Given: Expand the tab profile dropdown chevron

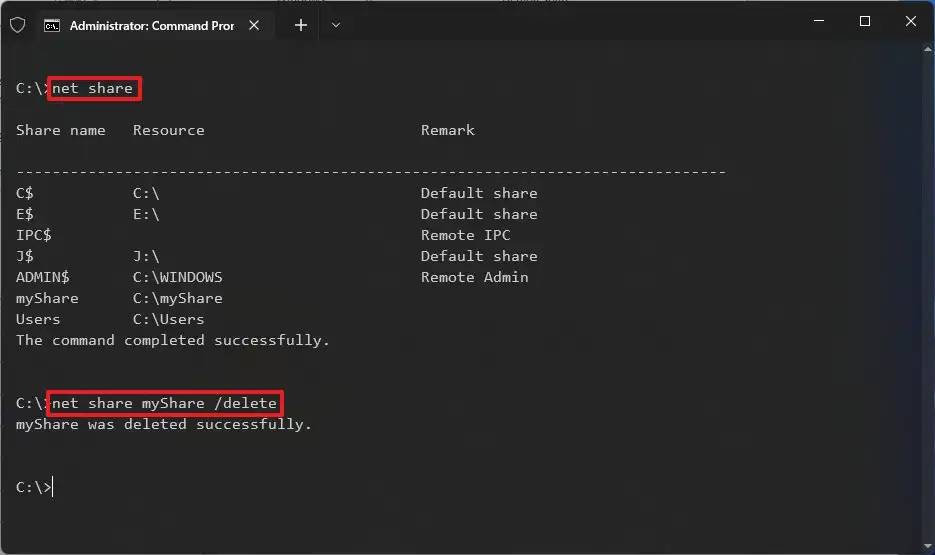Looking at the screenshot, I should click(x=336, y=25).
